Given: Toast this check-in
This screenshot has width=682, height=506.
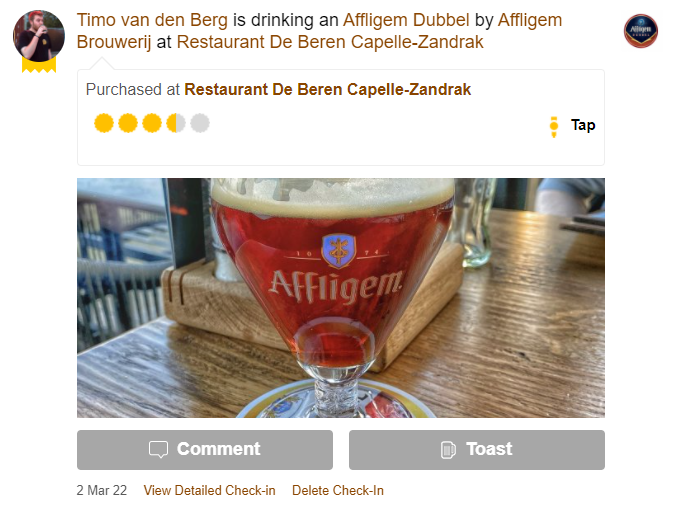Looking at the screenshot, I should tap(477, 450).
